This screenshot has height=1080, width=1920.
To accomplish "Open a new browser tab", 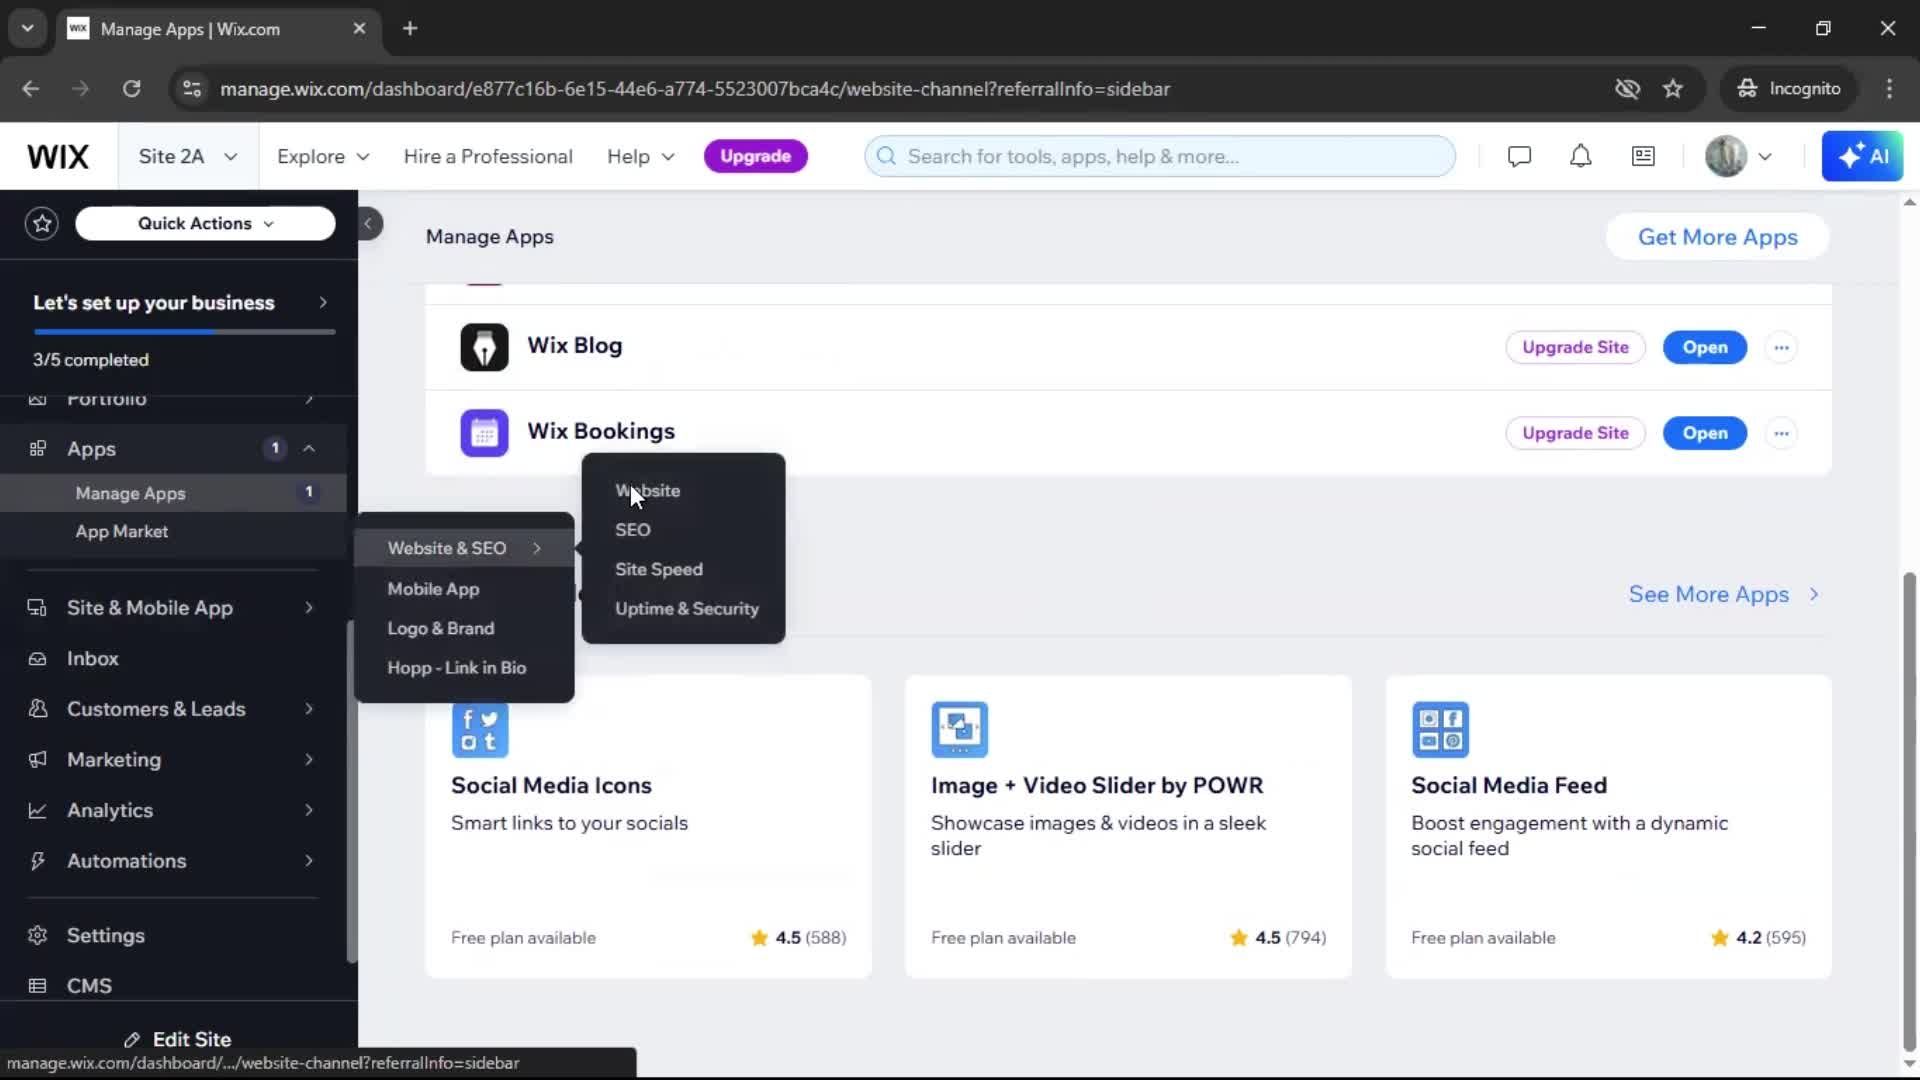I will coord(410,29).
